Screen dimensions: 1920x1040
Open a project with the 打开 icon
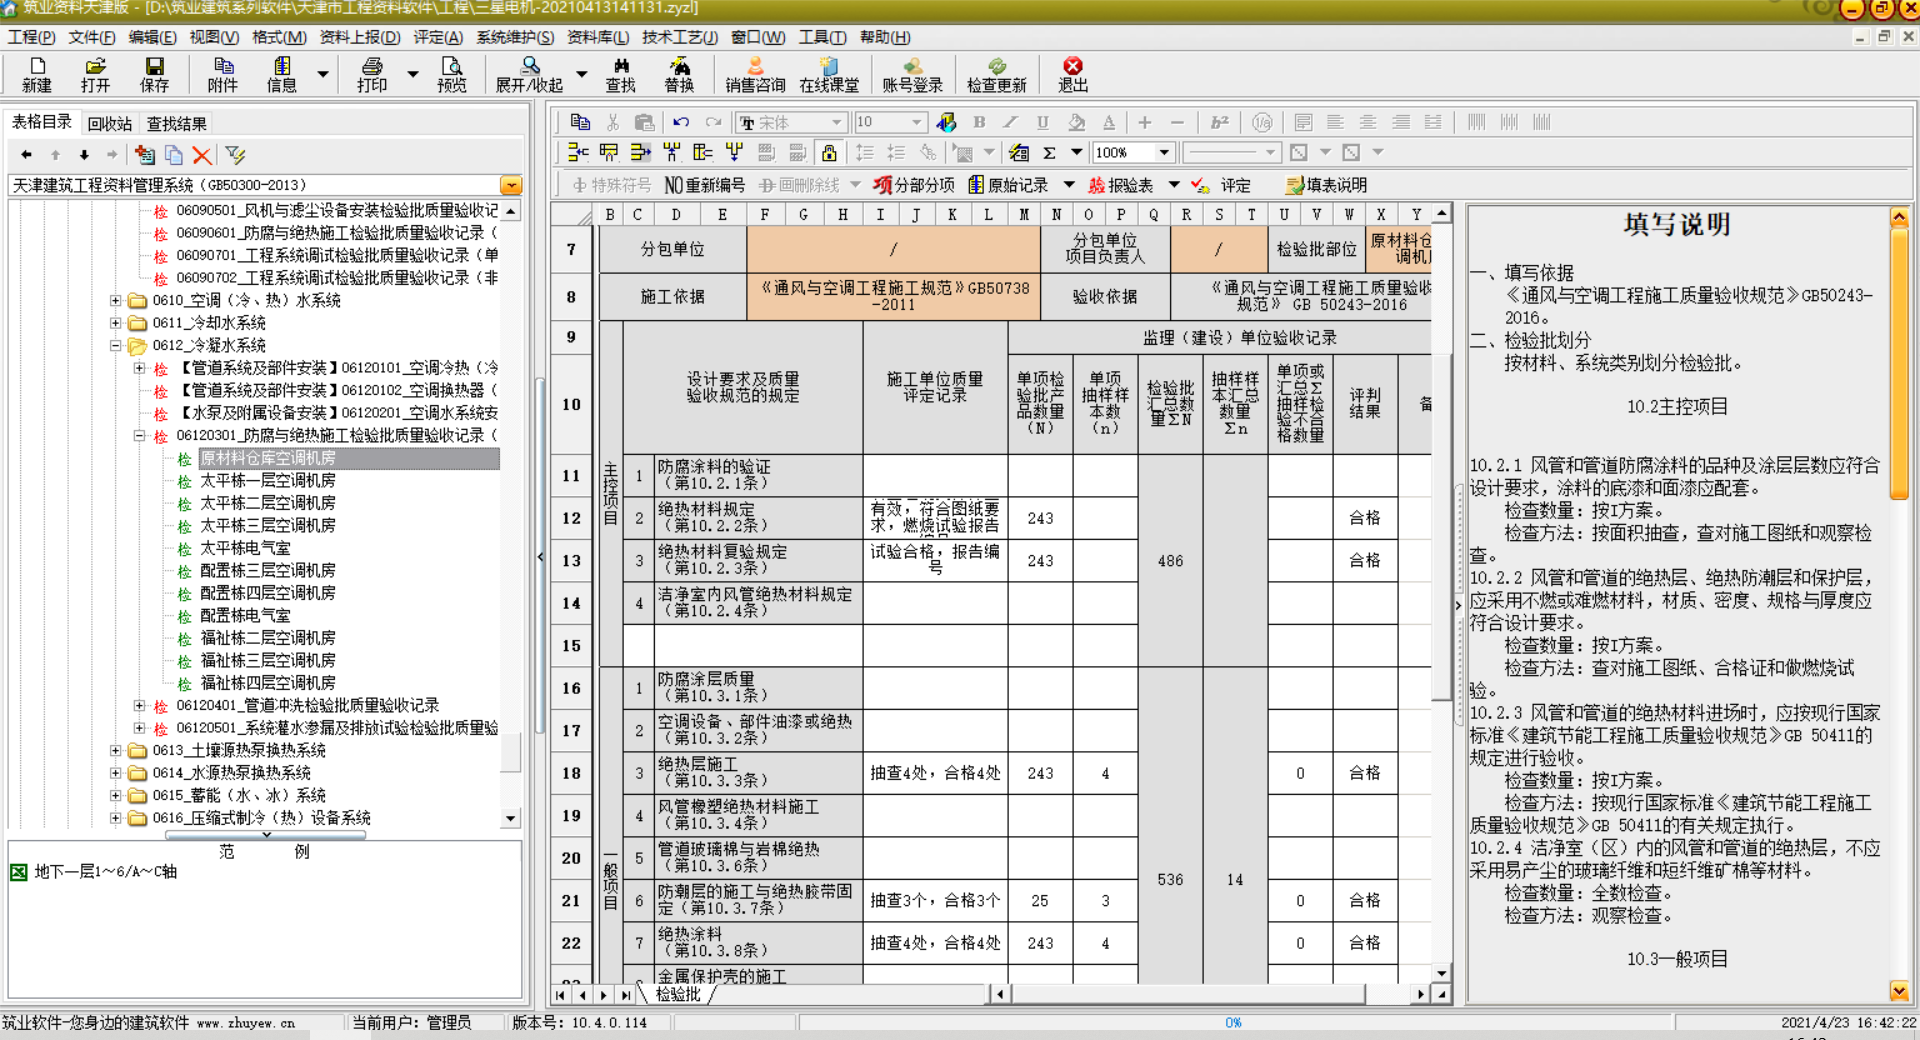tap(95, 74)
